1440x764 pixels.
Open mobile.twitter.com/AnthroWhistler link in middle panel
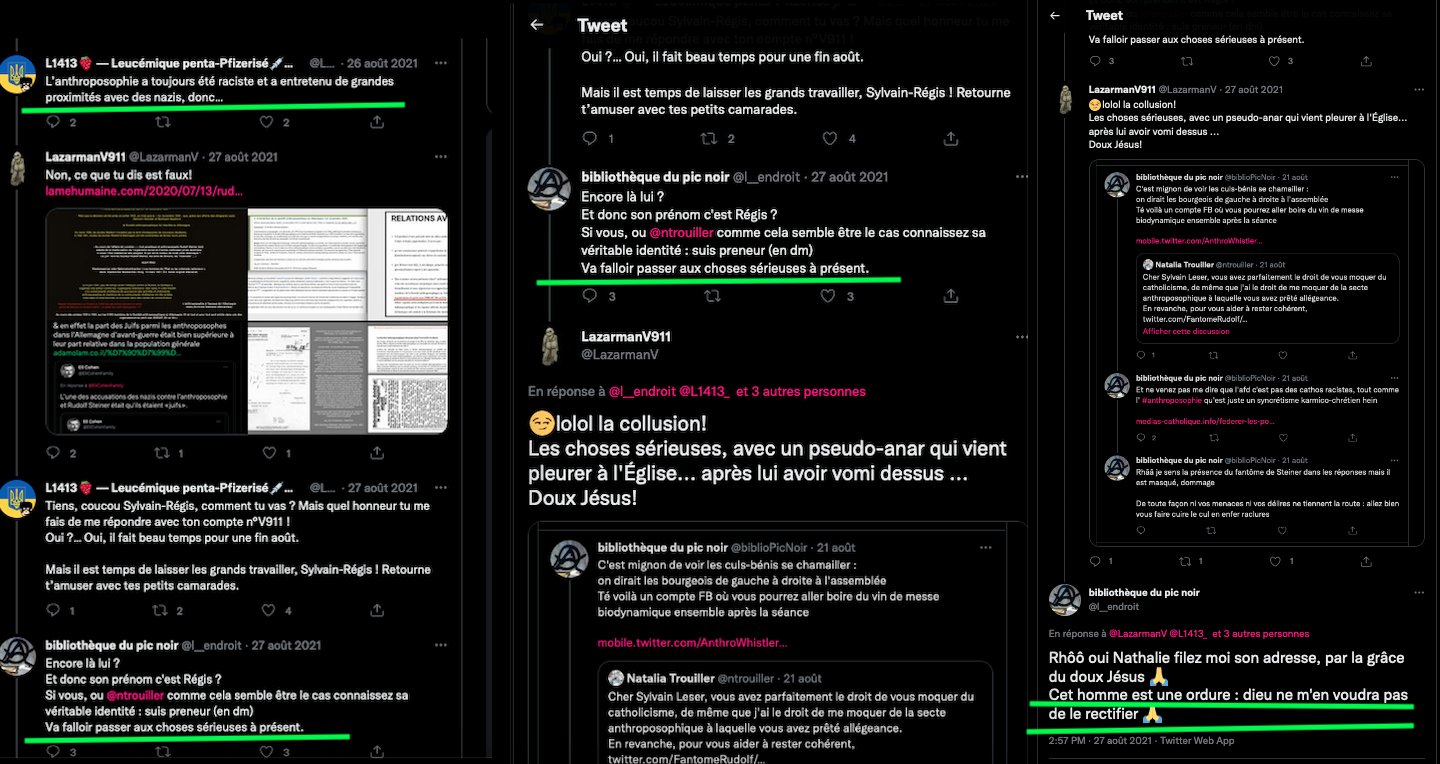[692, 642]
